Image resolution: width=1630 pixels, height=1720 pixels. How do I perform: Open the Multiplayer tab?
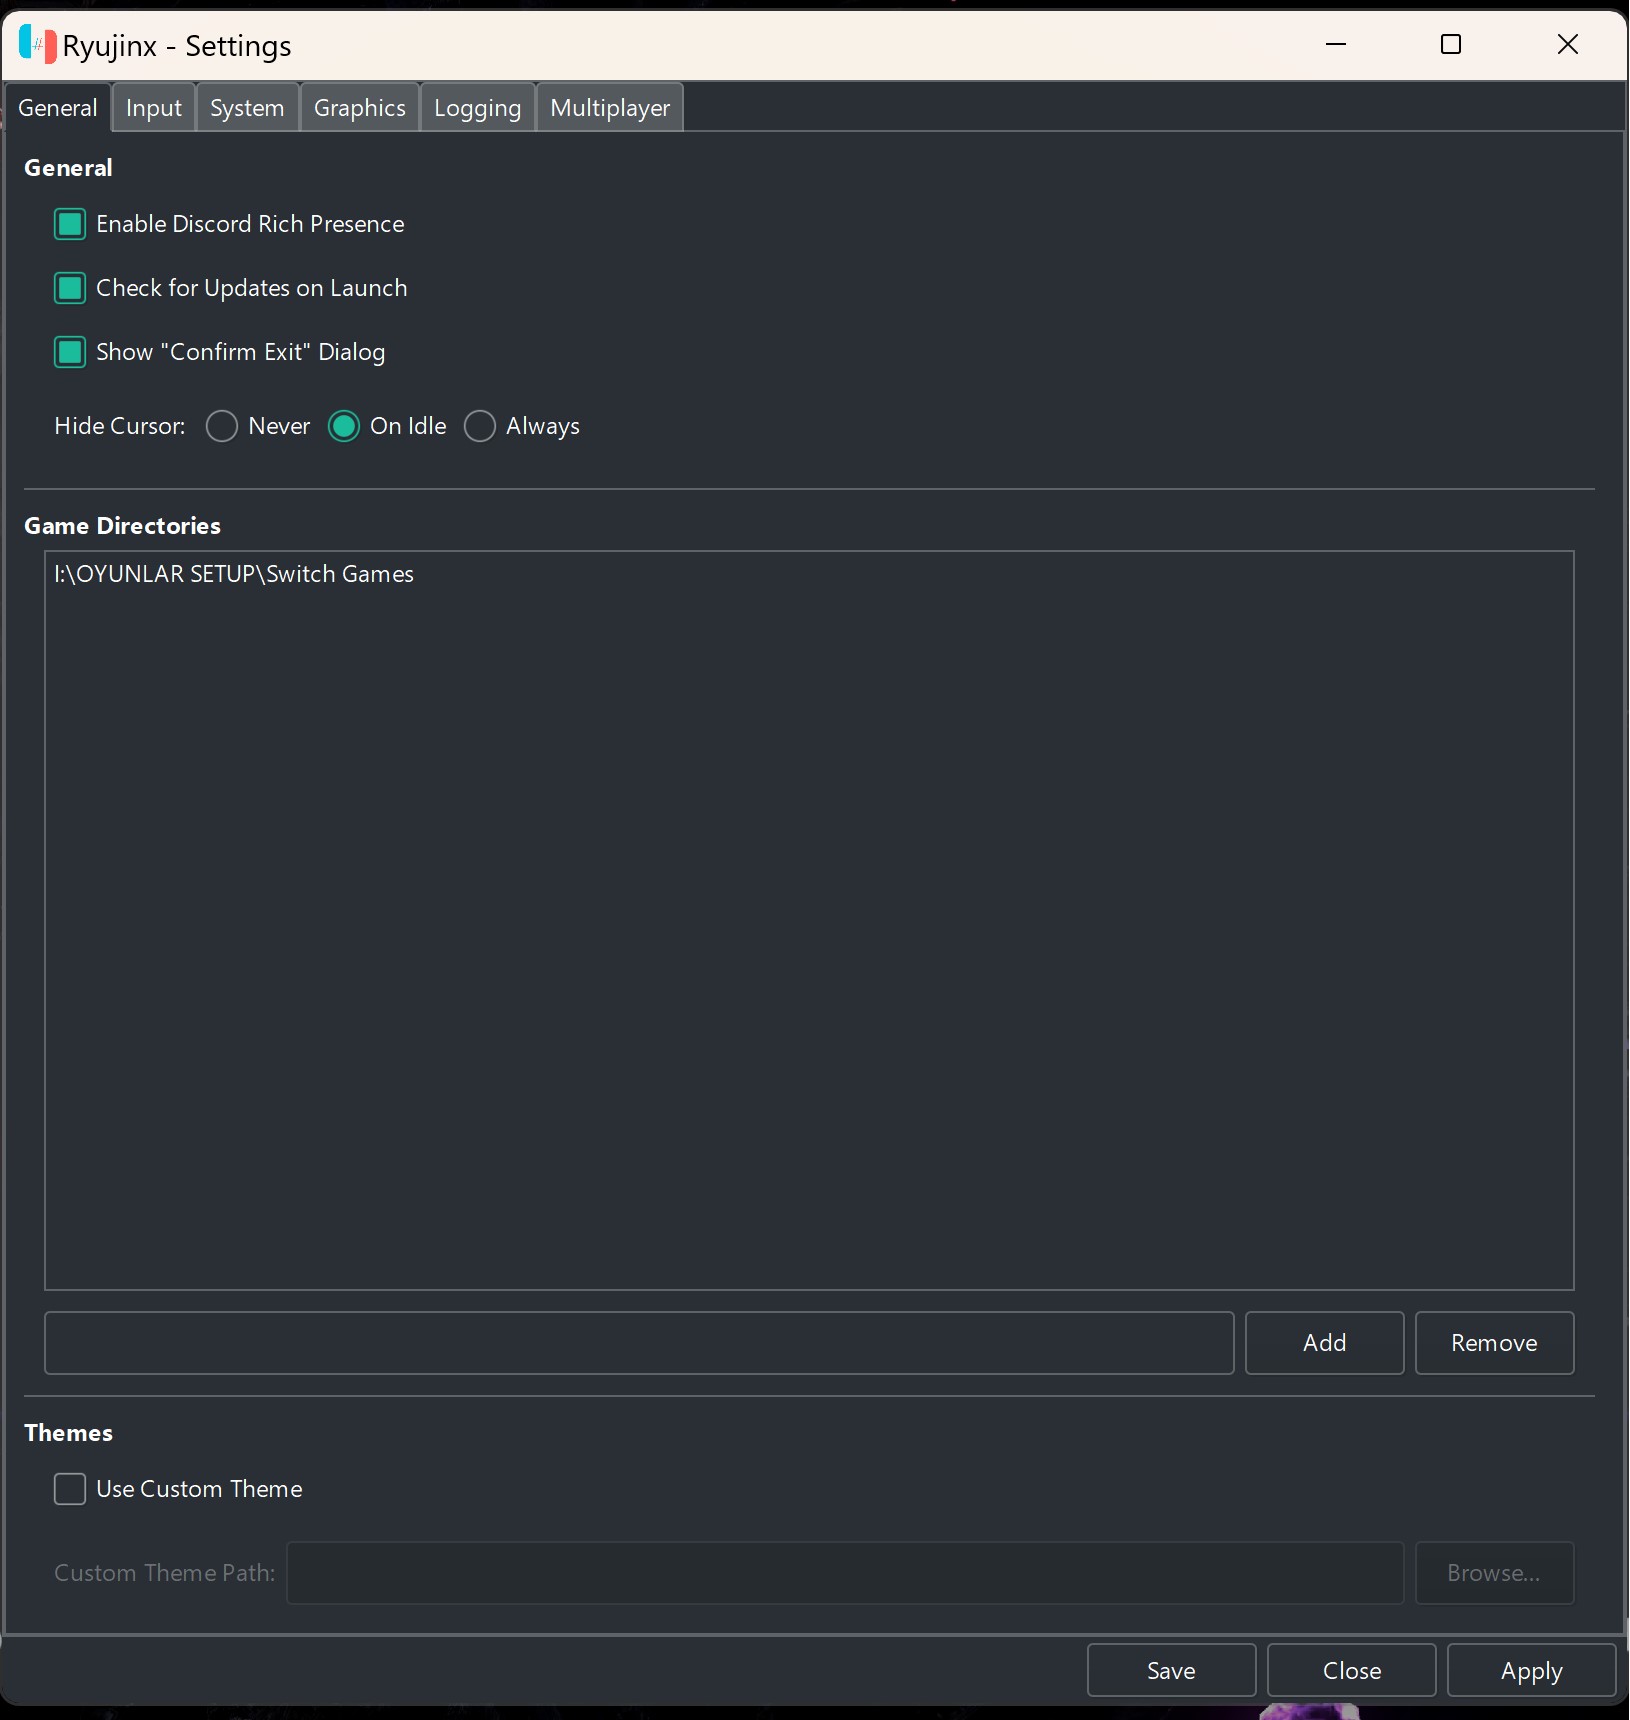(x=610, y=107)
